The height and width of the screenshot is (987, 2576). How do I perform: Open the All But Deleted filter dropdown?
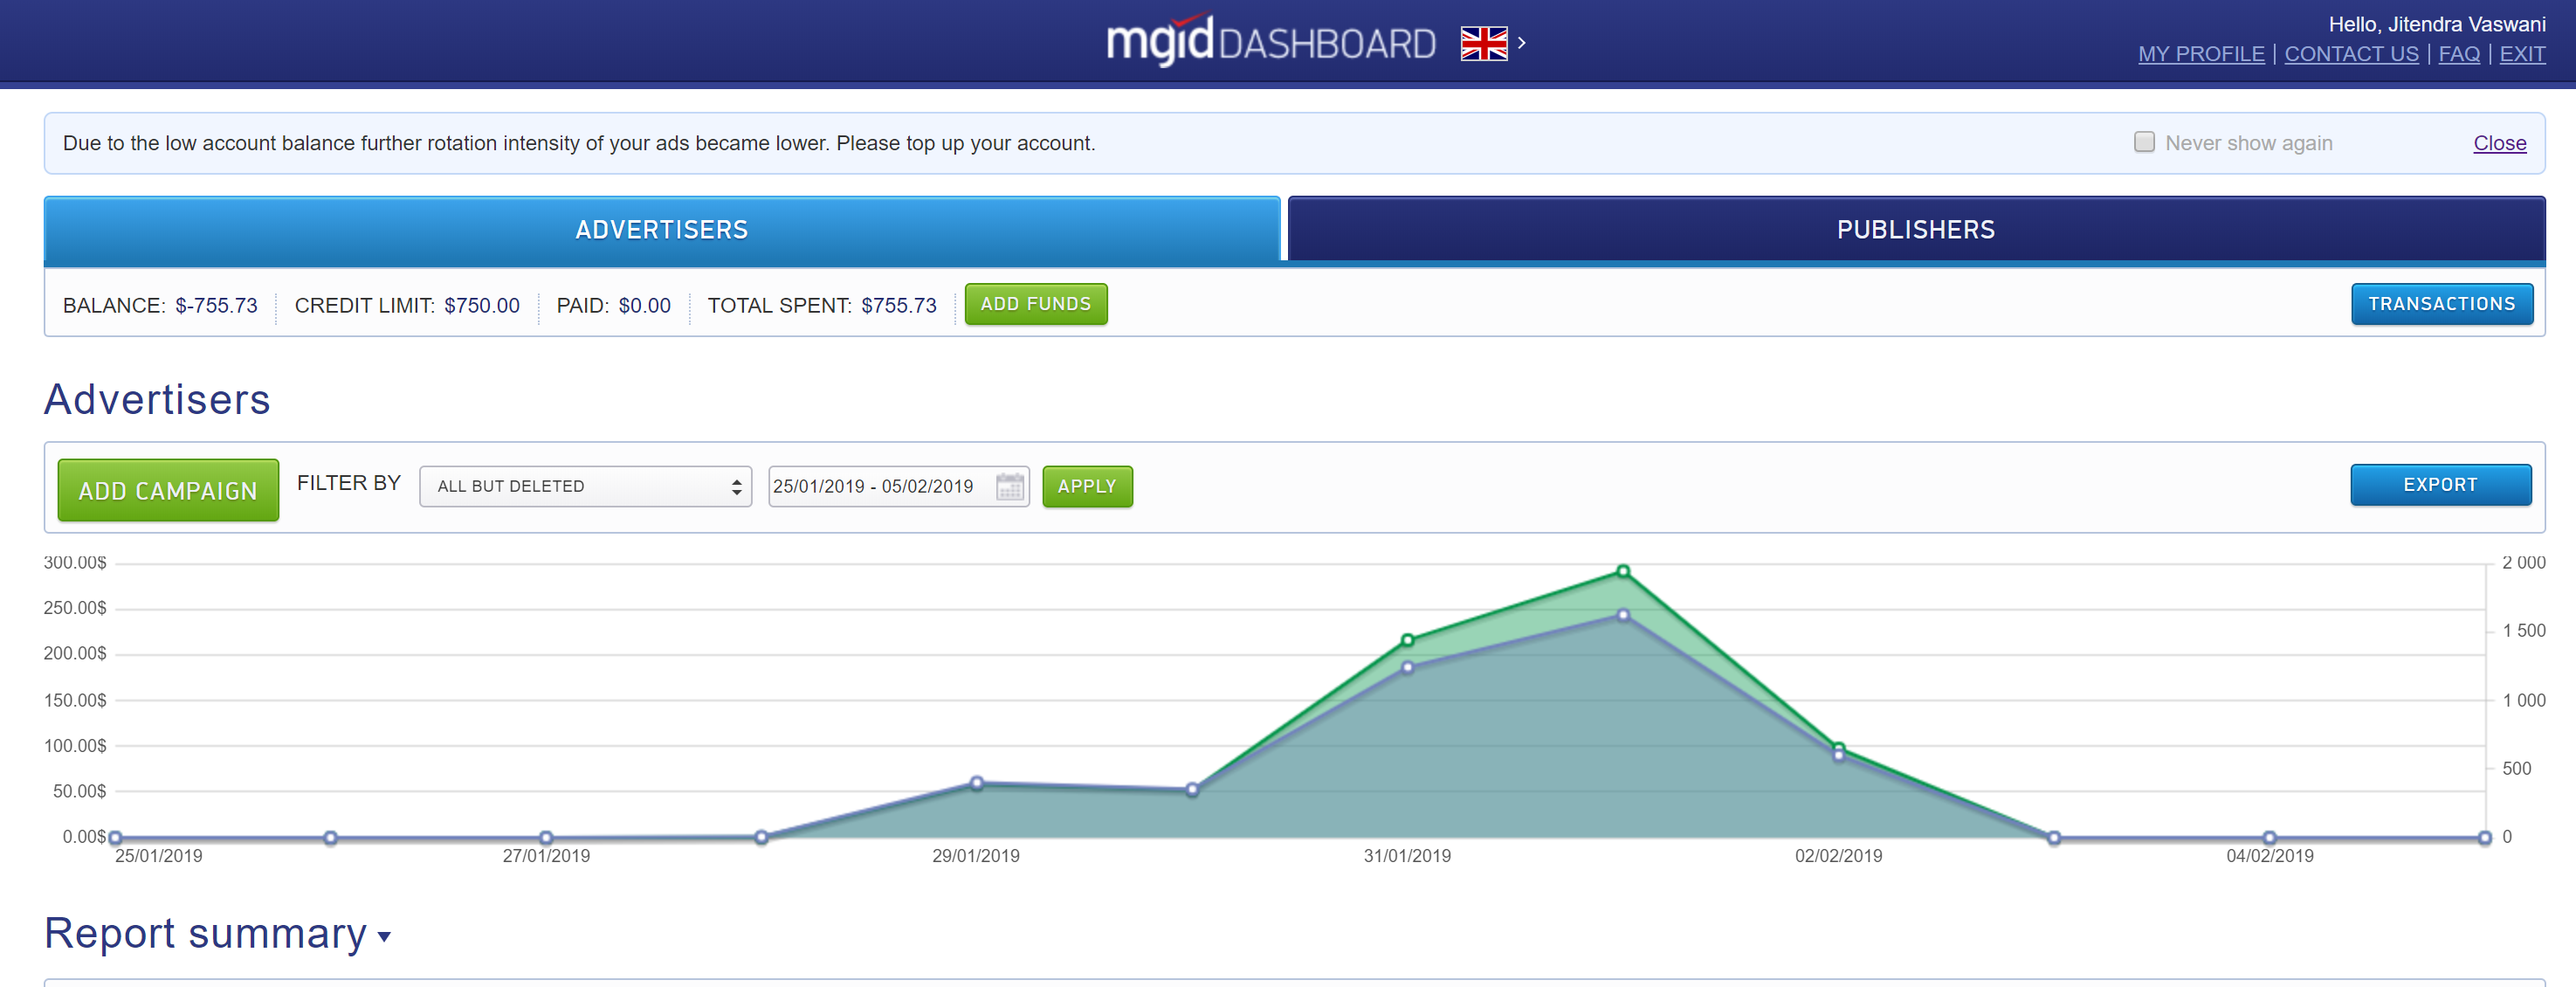pos(585,487)
